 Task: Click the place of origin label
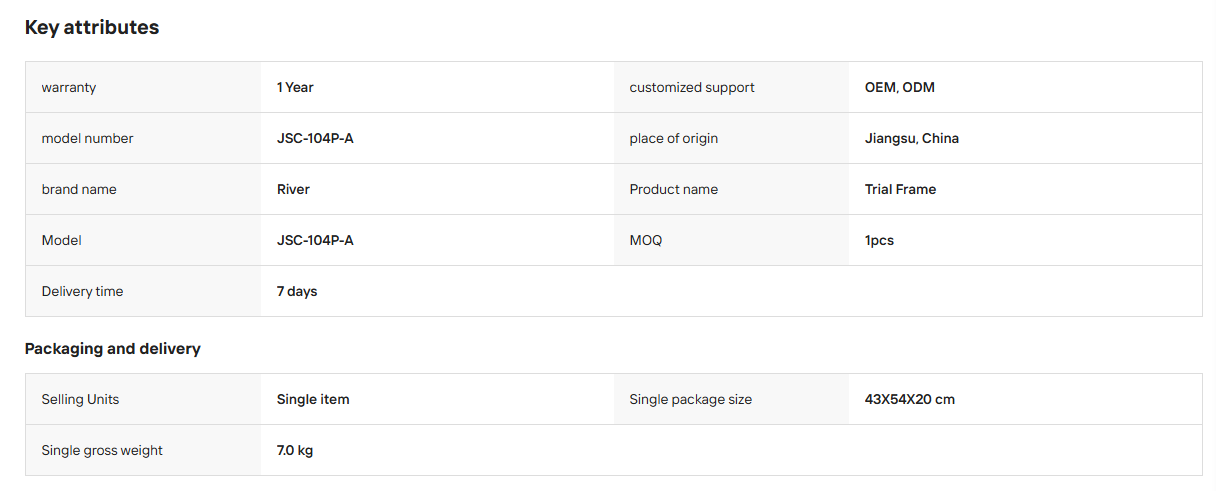tap(674, 138)
